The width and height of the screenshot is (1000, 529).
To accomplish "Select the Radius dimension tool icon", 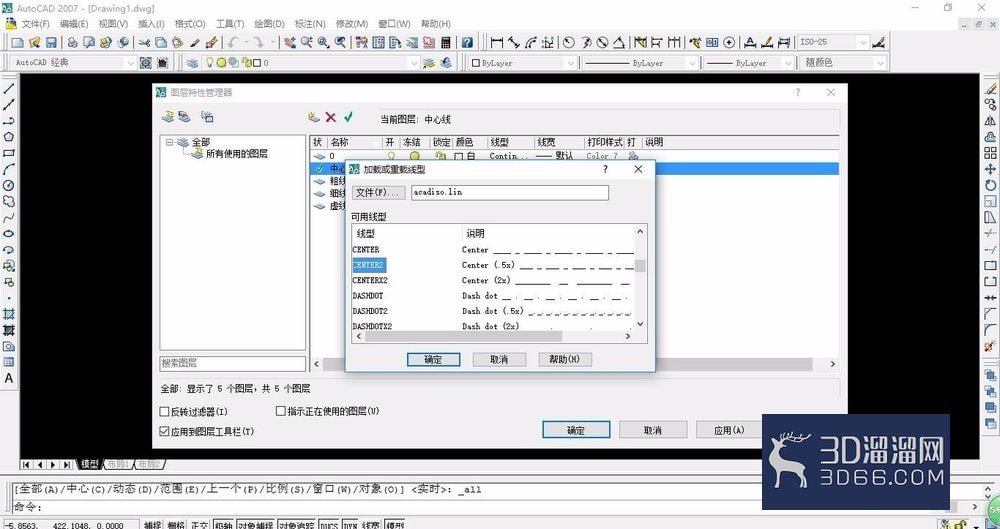I will 568,43.
